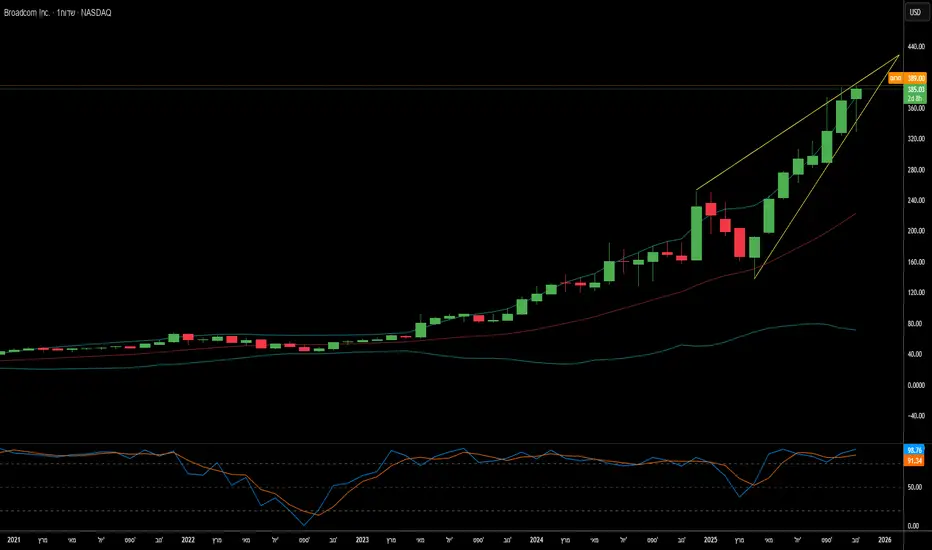Click the Broadcom Inc. symbol title

point(27,12)
